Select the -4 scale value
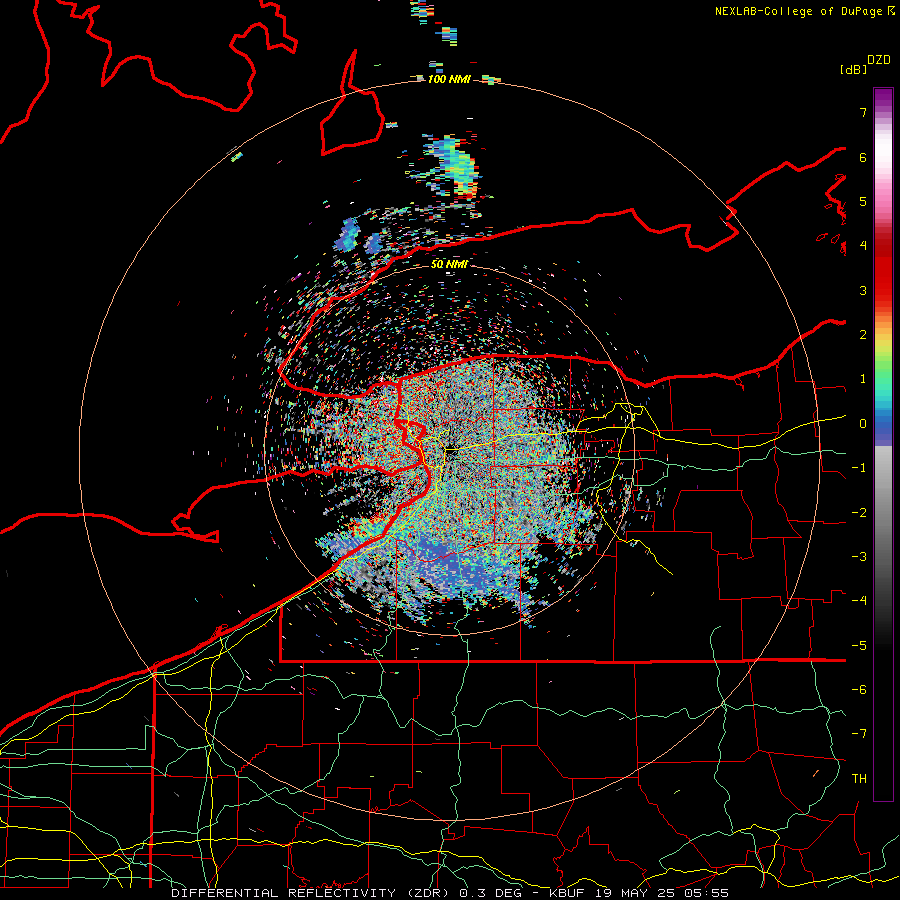This screenshot has height=900, width=900. click(859, 601)
